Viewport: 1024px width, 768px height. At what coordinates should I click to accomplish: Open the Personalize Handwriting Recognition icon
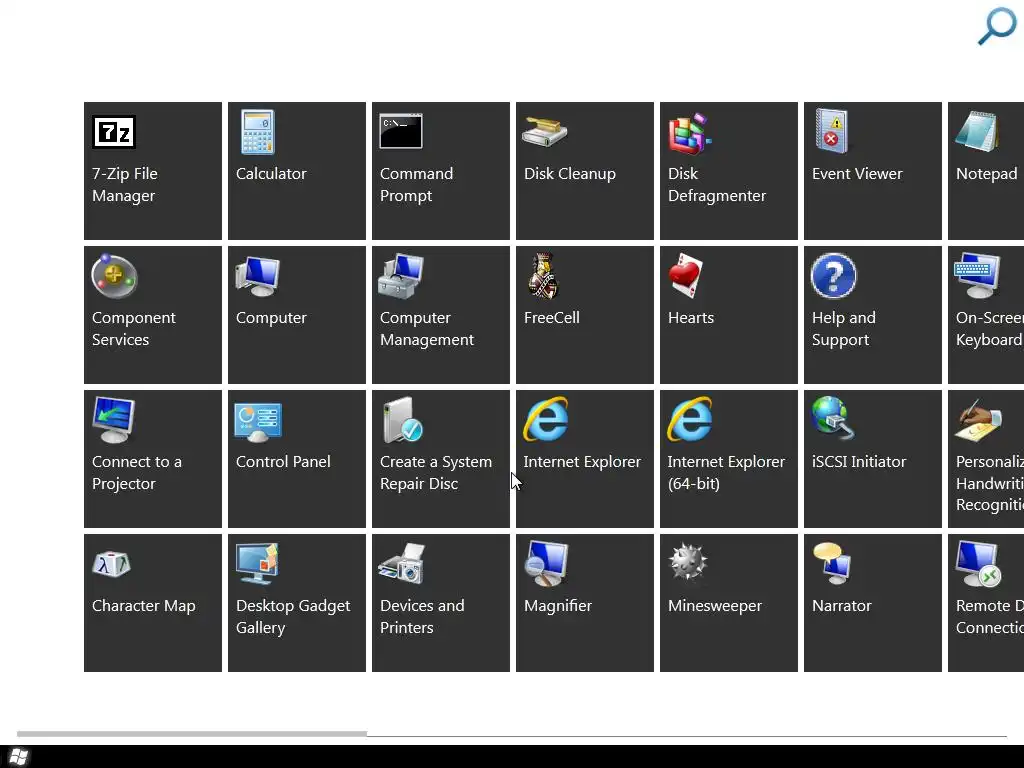pyautogui.click(x=978, y=421)
